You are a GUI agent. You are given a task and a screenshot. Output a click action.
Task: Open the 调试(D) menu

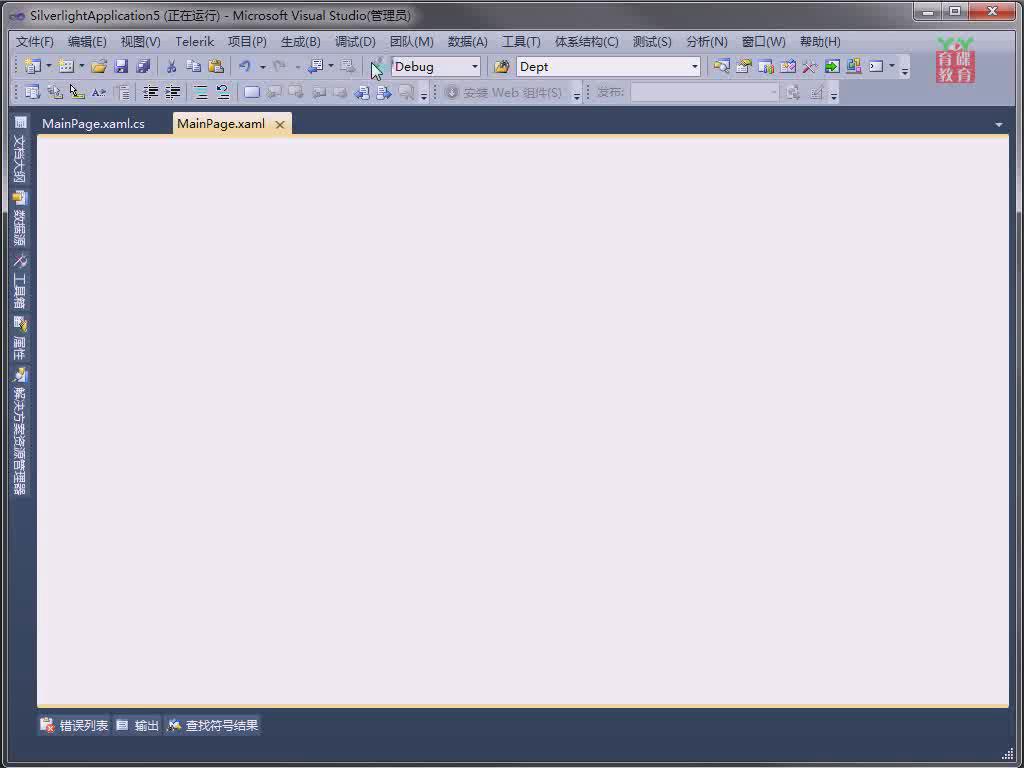[x=355, y=42]
